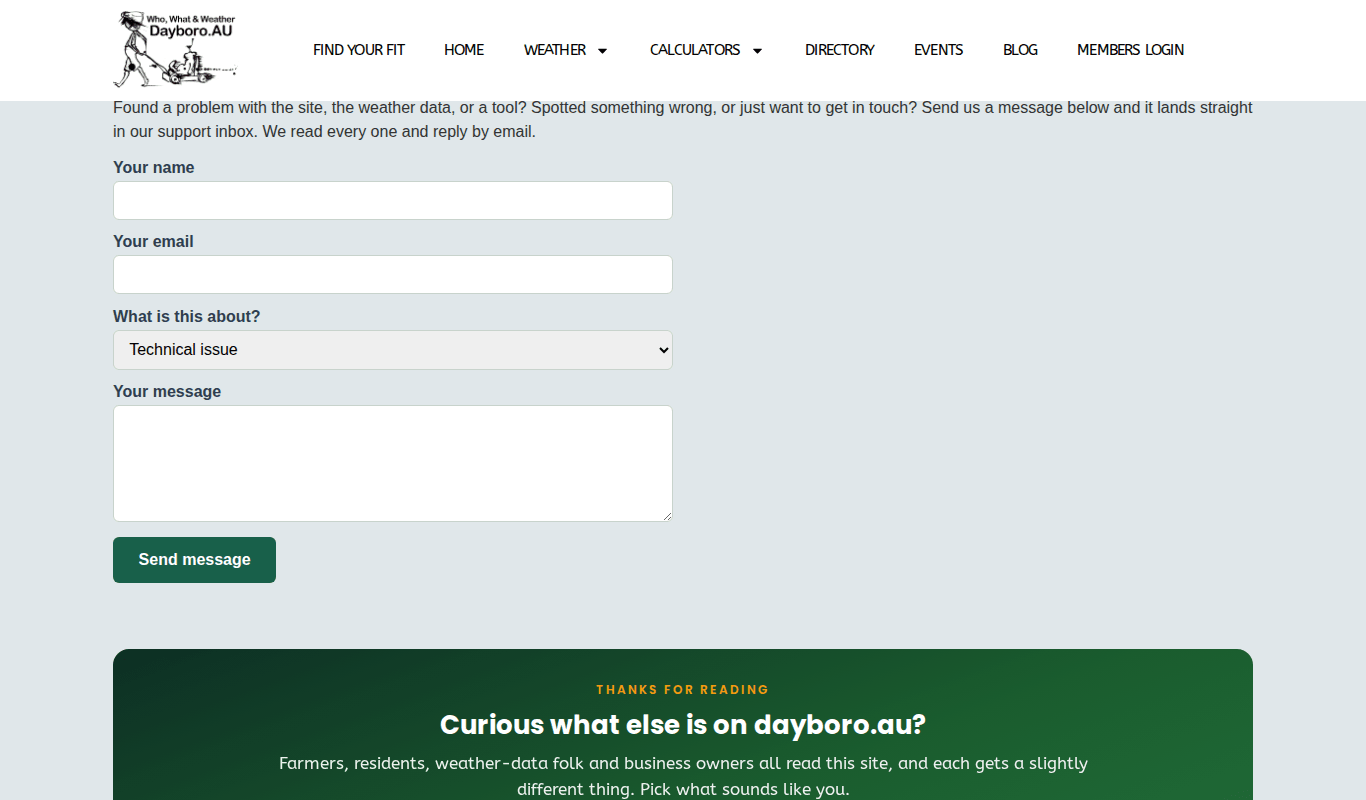This screenshot has width=1366, height=800.
Task: Click the 'Your email' field label
Action: click(153, 242)
